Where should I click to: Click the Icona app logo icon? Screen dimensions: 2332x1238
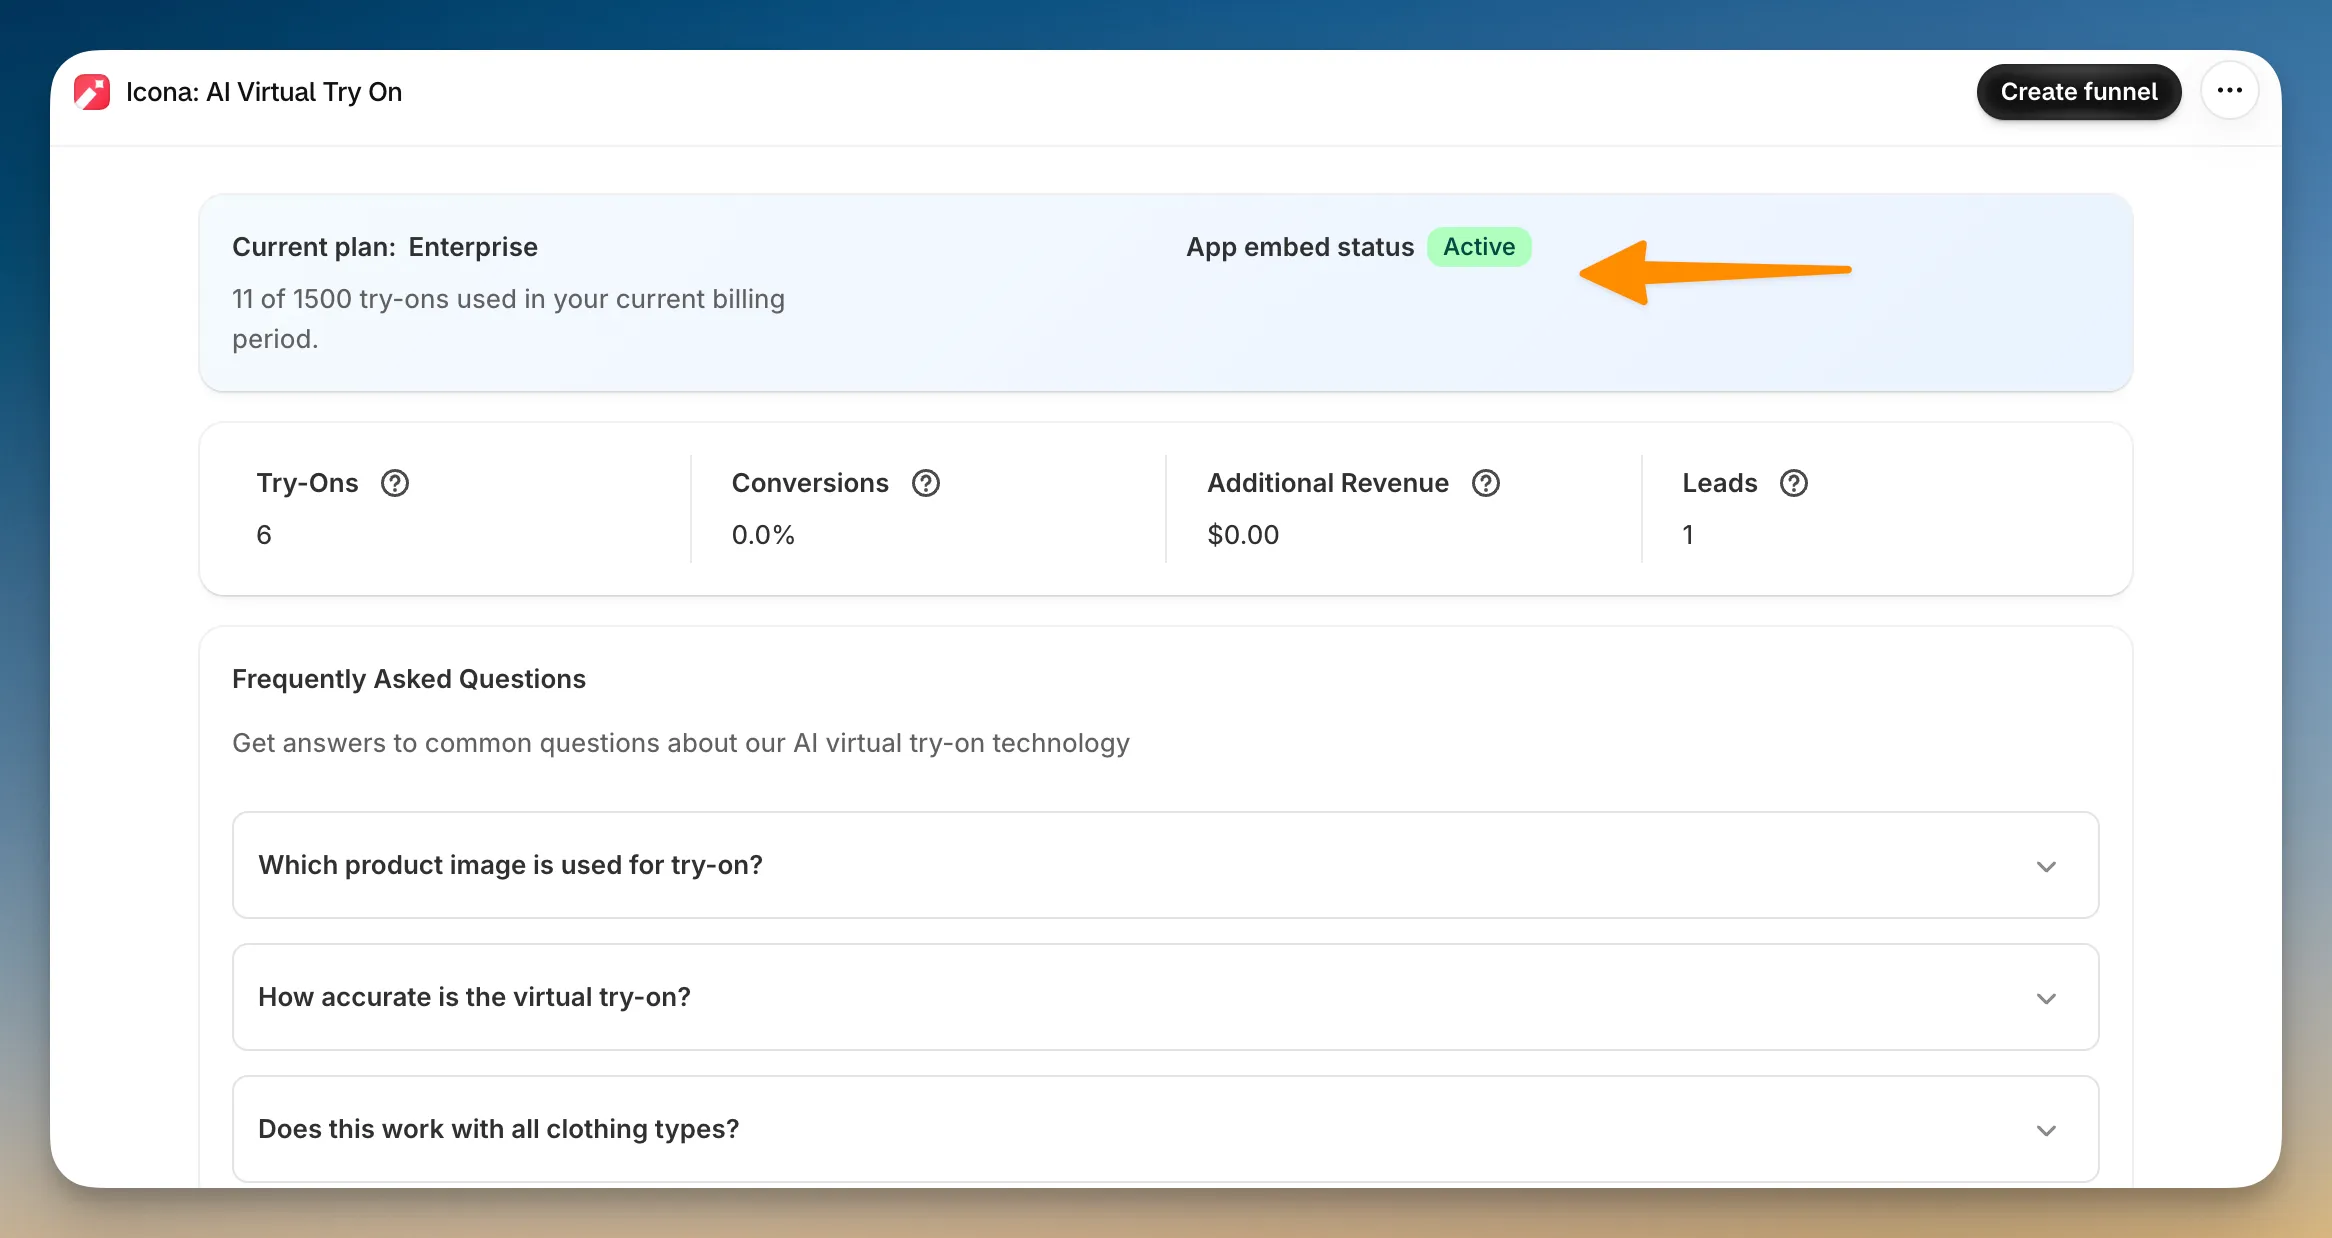tap(92, 92)
